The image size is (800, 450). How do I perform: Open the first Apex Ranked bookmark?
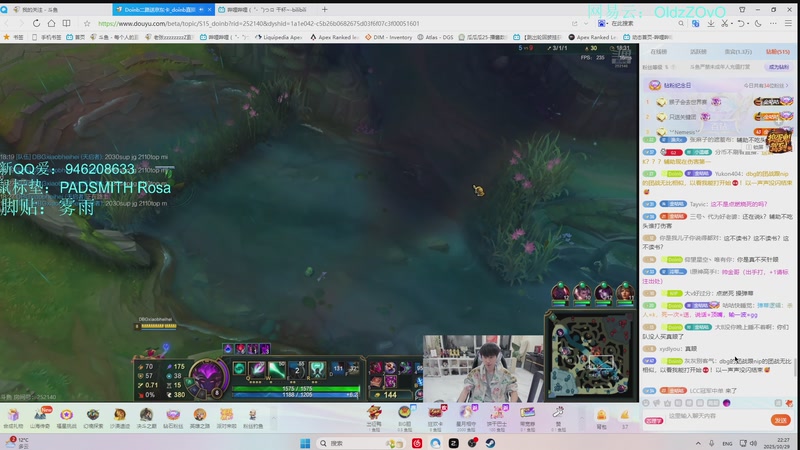334,37
